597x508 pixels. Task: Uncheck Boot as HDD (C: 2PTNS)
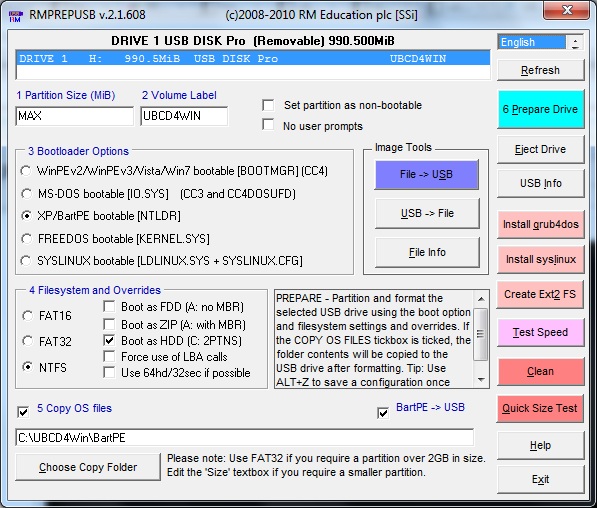(x=109, y=340)
